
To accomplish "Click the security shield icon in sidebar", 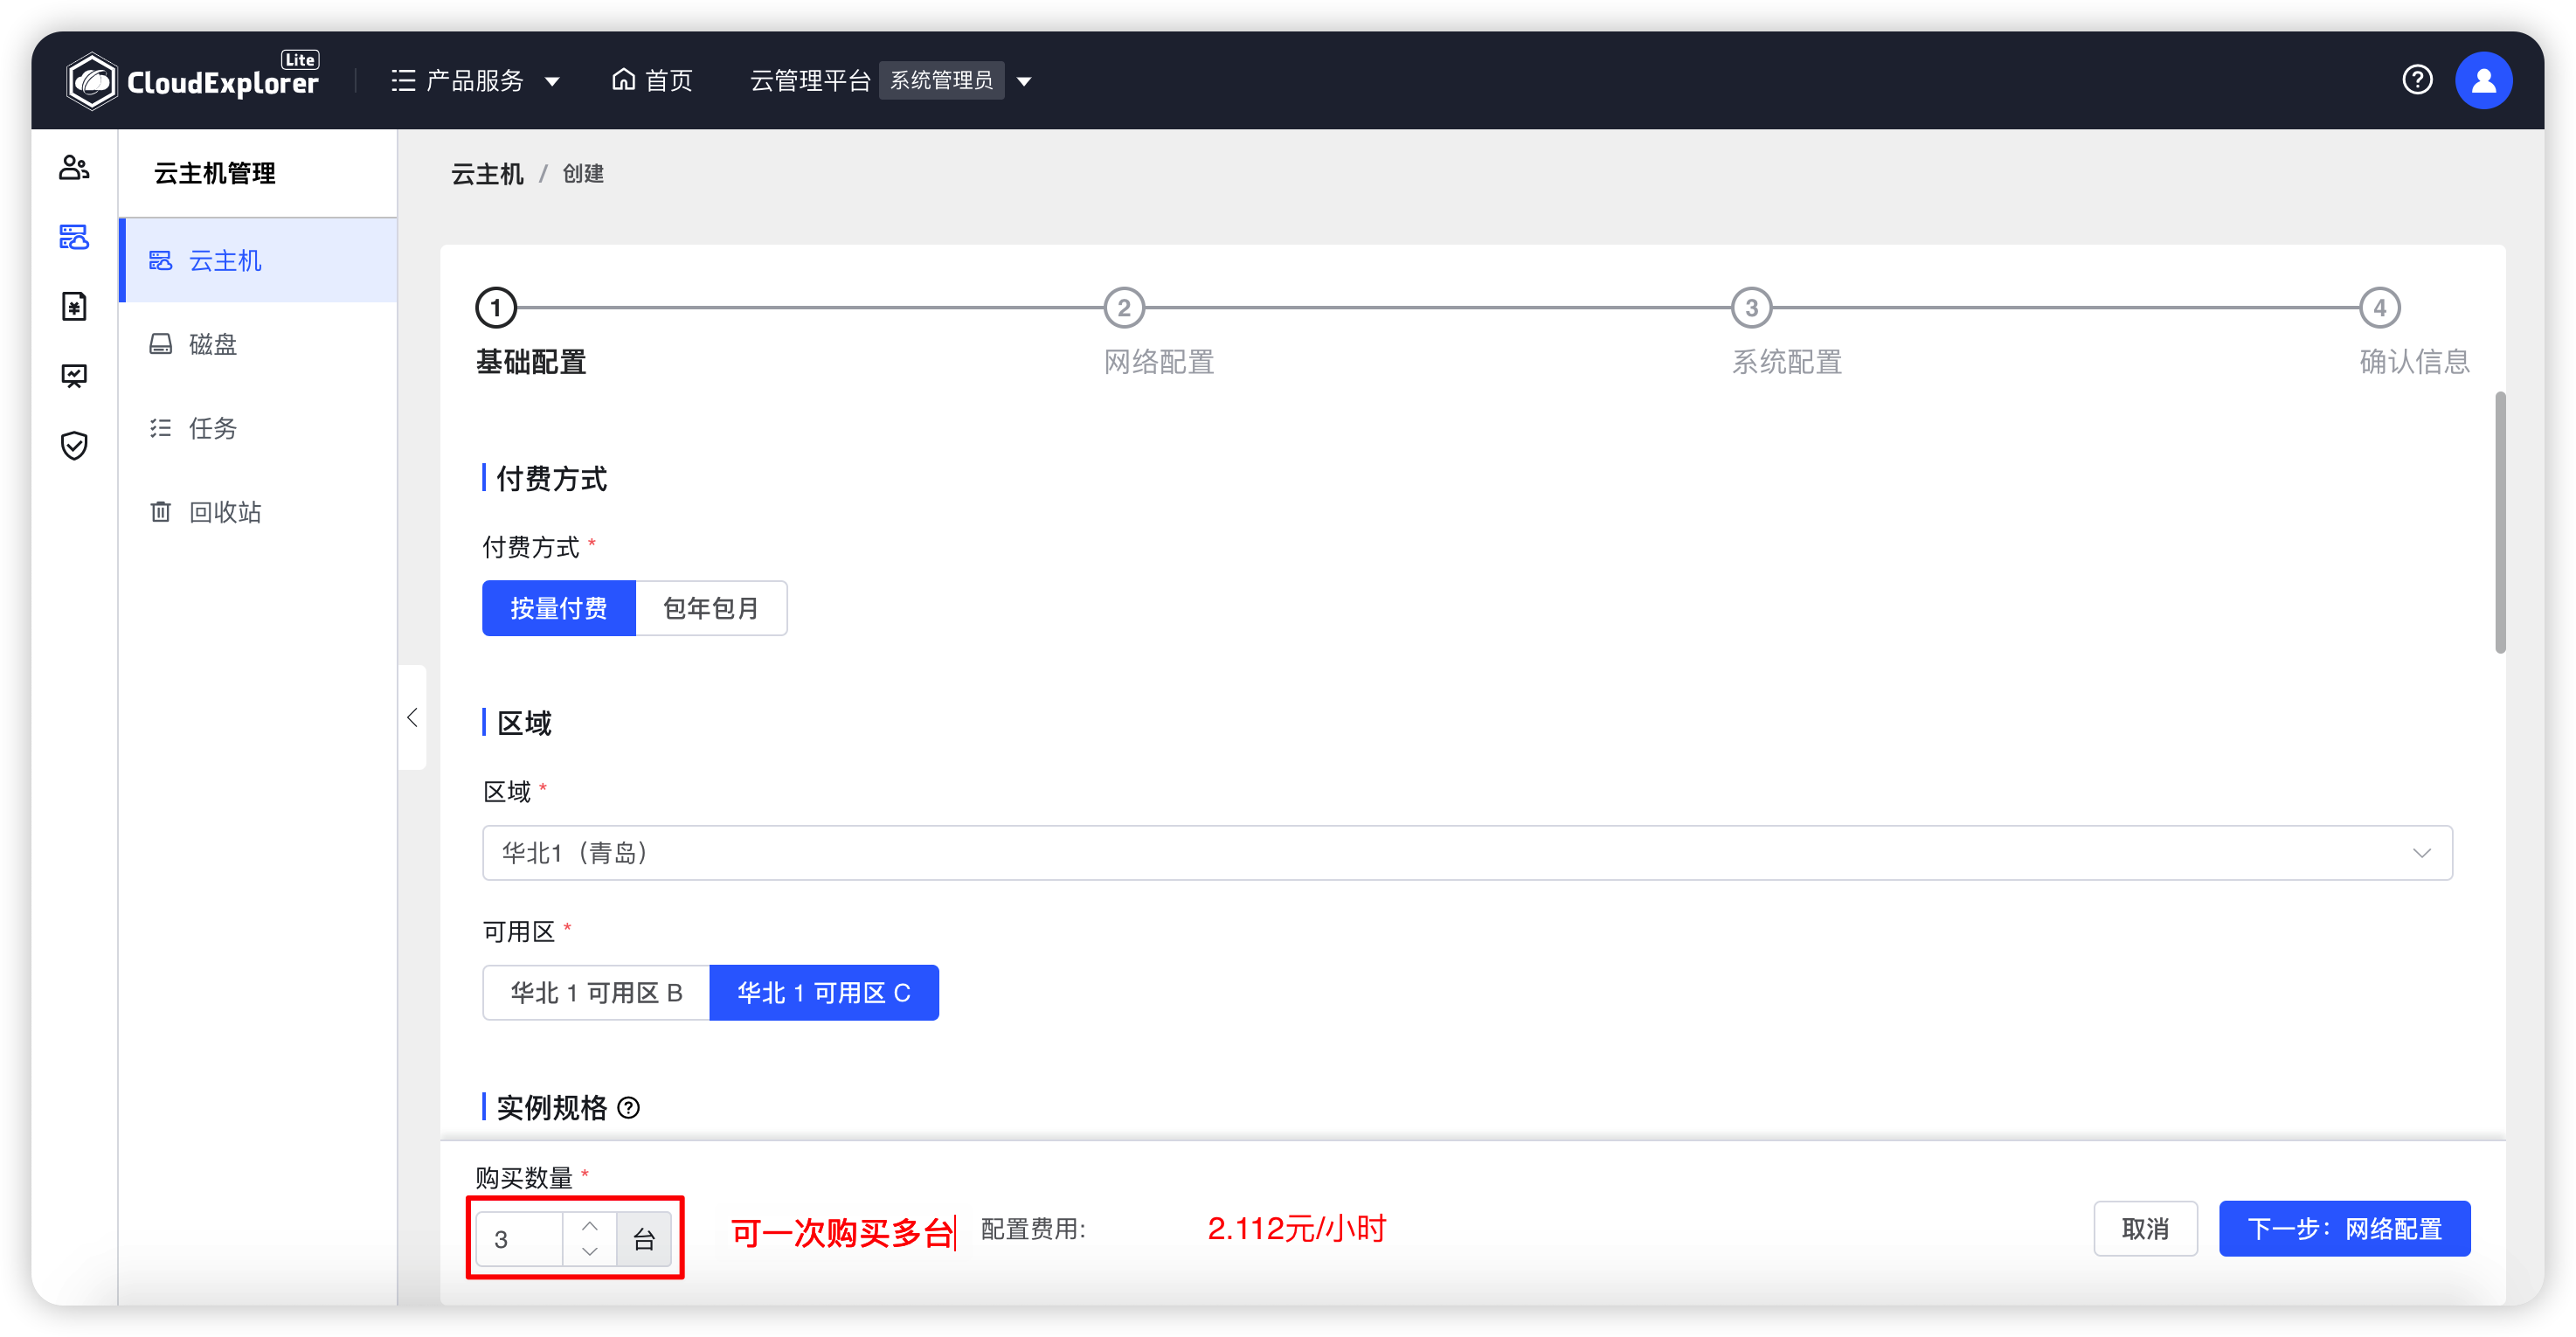I will point(74,446).
